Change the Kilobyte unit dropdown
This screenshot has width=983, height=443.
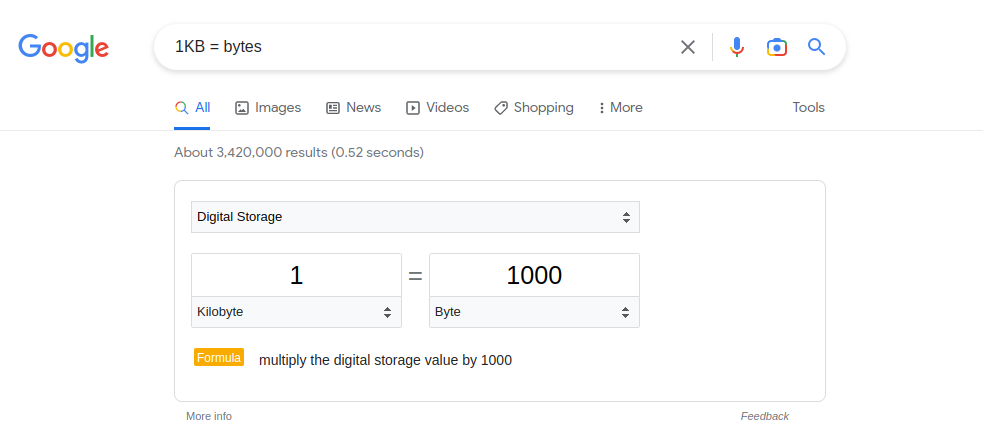[296, 312]
